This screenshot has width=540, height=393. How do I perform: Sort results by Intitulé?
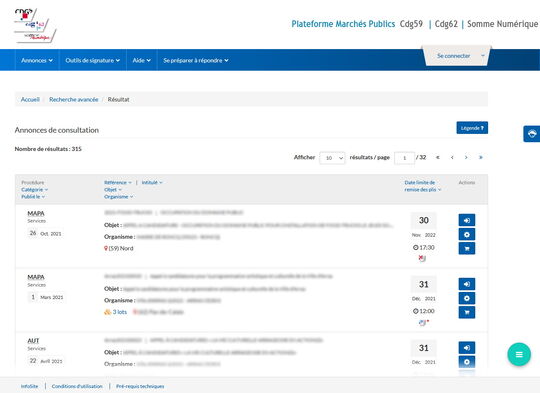(152, 183)
